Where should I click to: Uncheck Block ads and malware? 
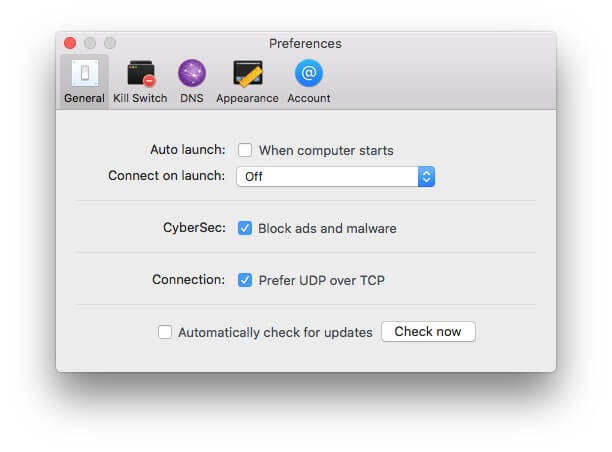tap(245, 228)
